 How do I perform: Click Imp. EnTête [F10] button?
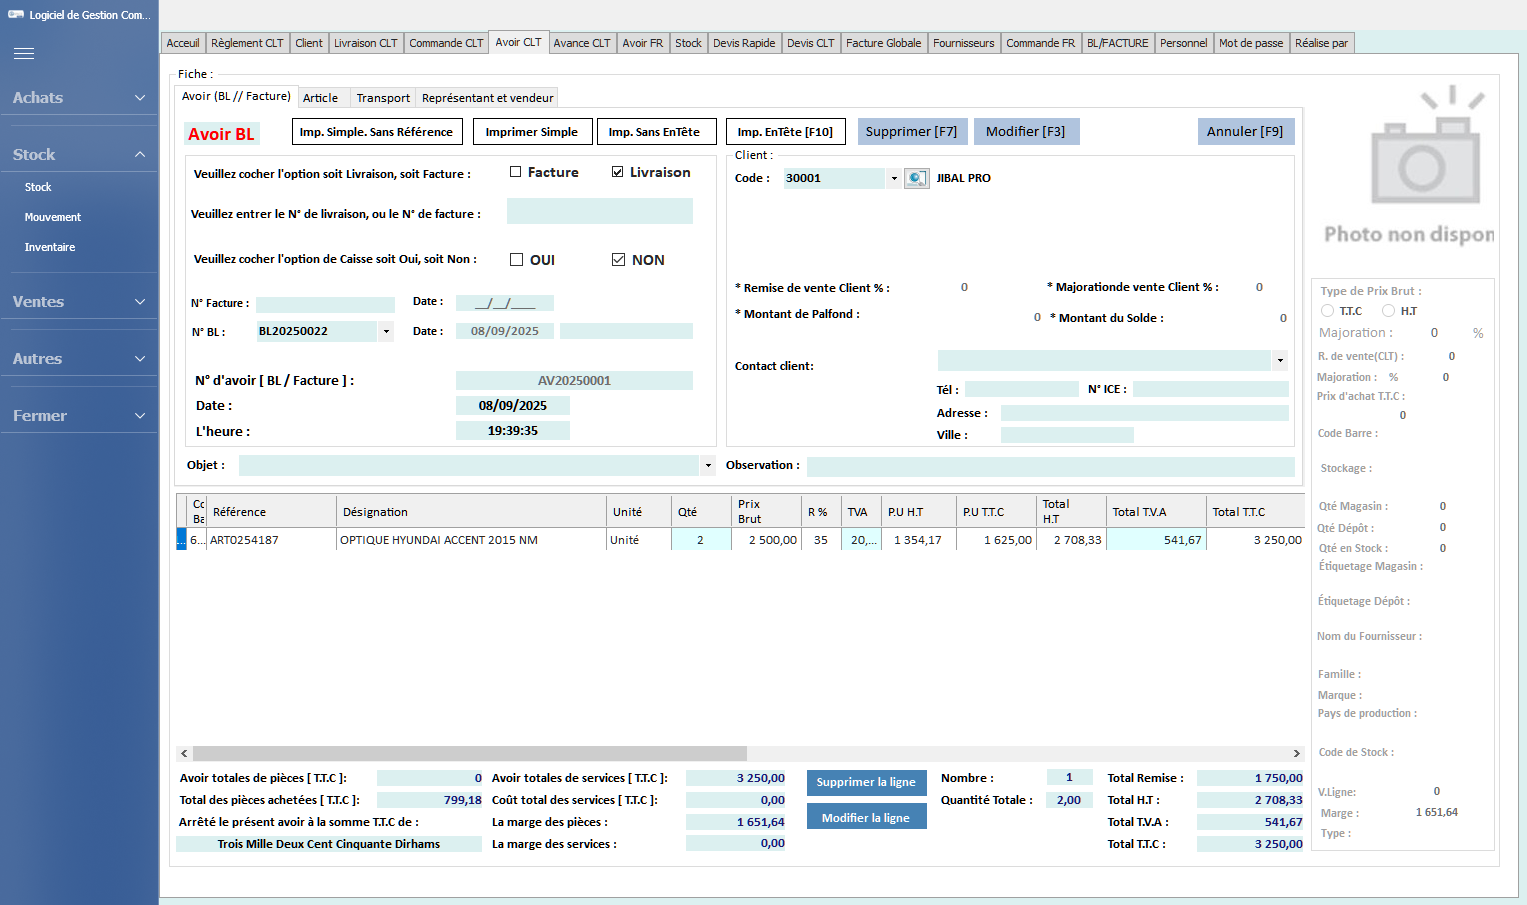click(785, 131)
